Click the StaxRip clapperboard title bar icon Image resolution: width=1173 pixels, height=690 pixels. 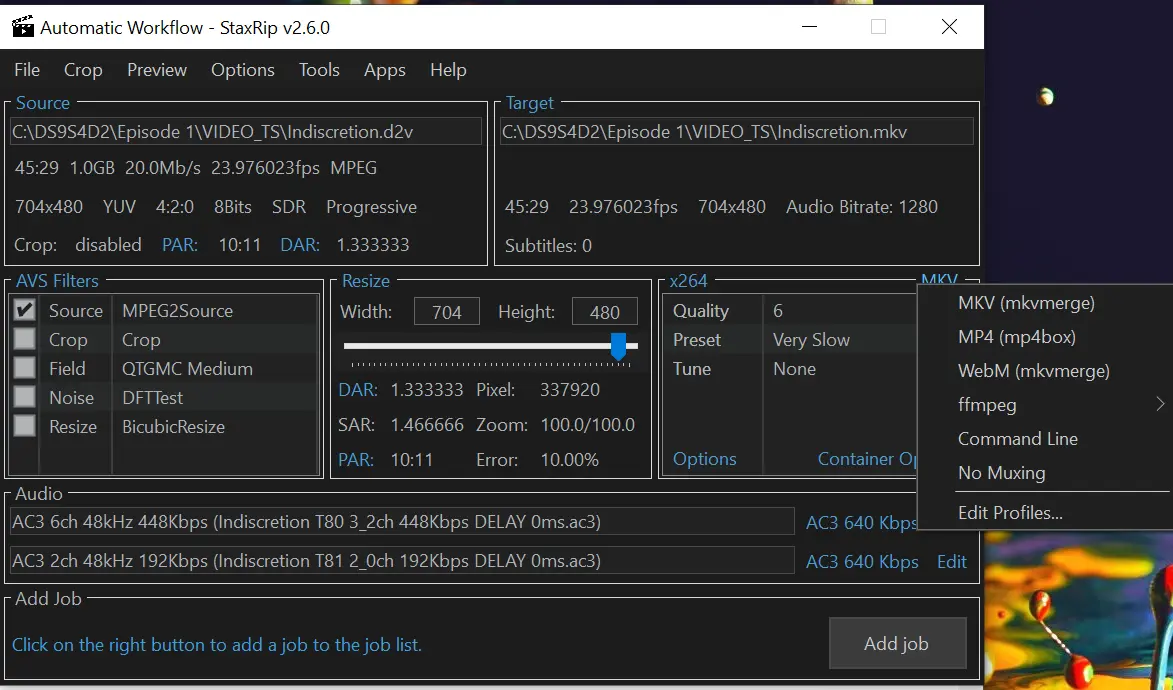(x=23, y=27)
